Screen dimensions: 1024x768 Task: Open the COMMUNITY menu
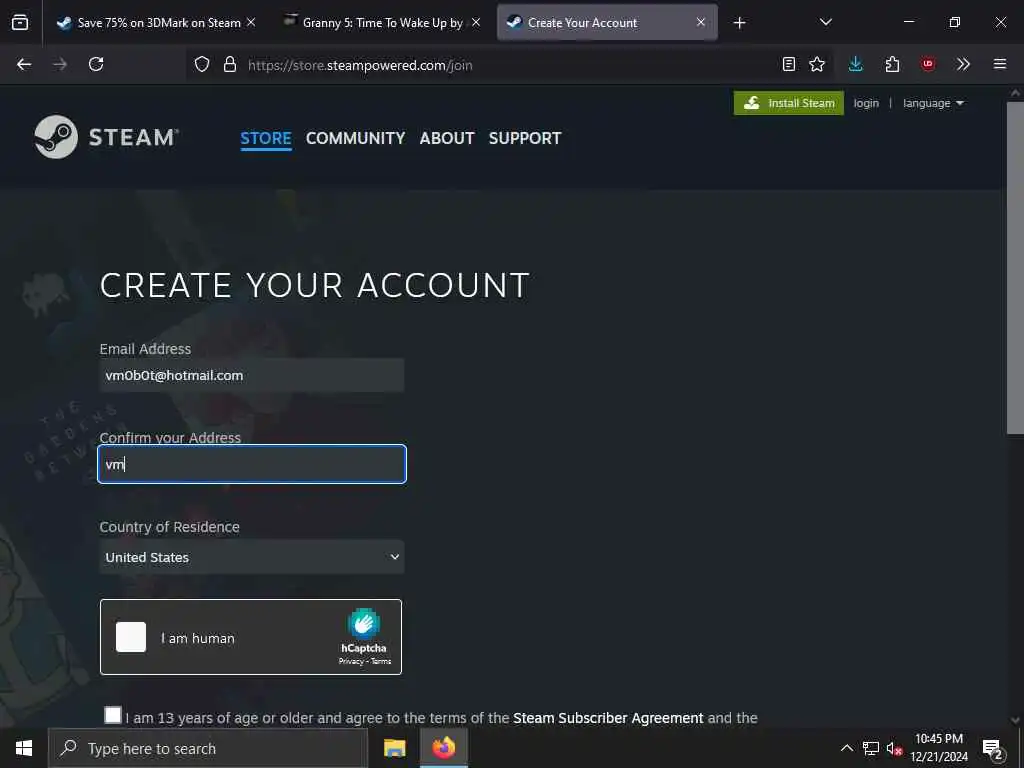(355, 138)
